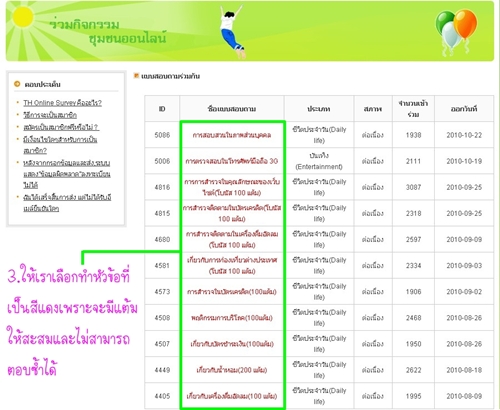Image resolution: width=500 pixels, height=410 pixels.
Task: Open the red survey title for ID 5006
Action: 232,161
